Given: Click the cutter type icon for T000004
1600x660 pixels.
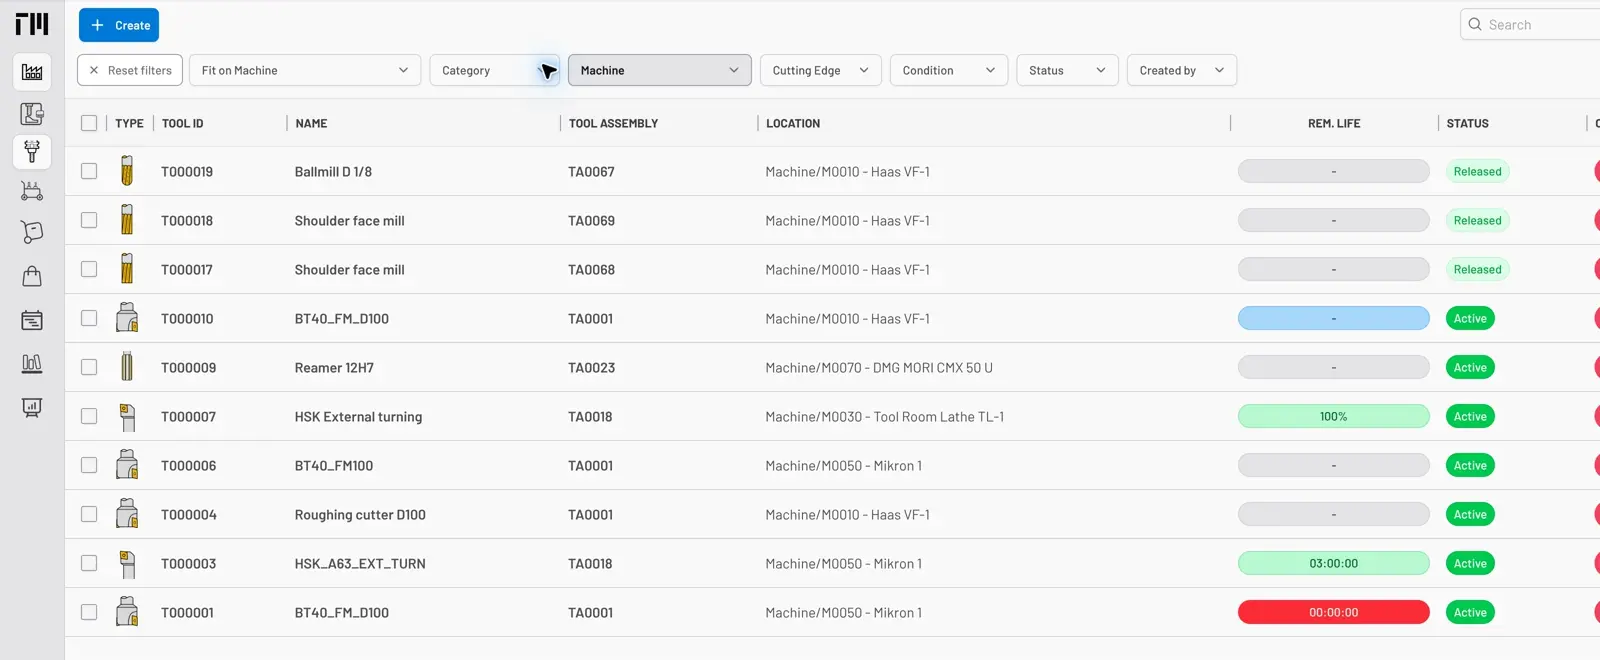Looking at the screenshot, I should coord(127,514).
